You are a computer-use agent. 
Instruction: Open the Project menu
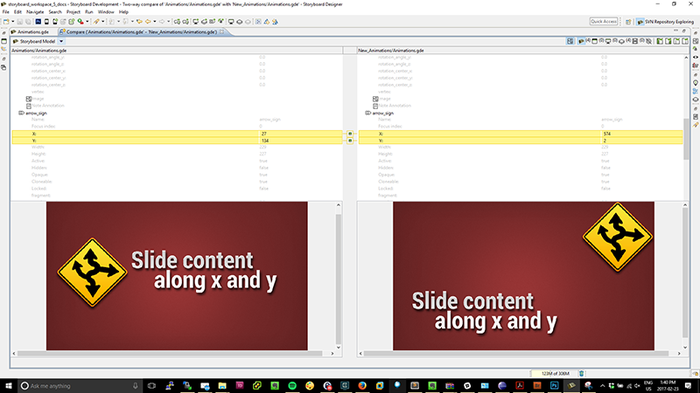(x=73, y=12)
